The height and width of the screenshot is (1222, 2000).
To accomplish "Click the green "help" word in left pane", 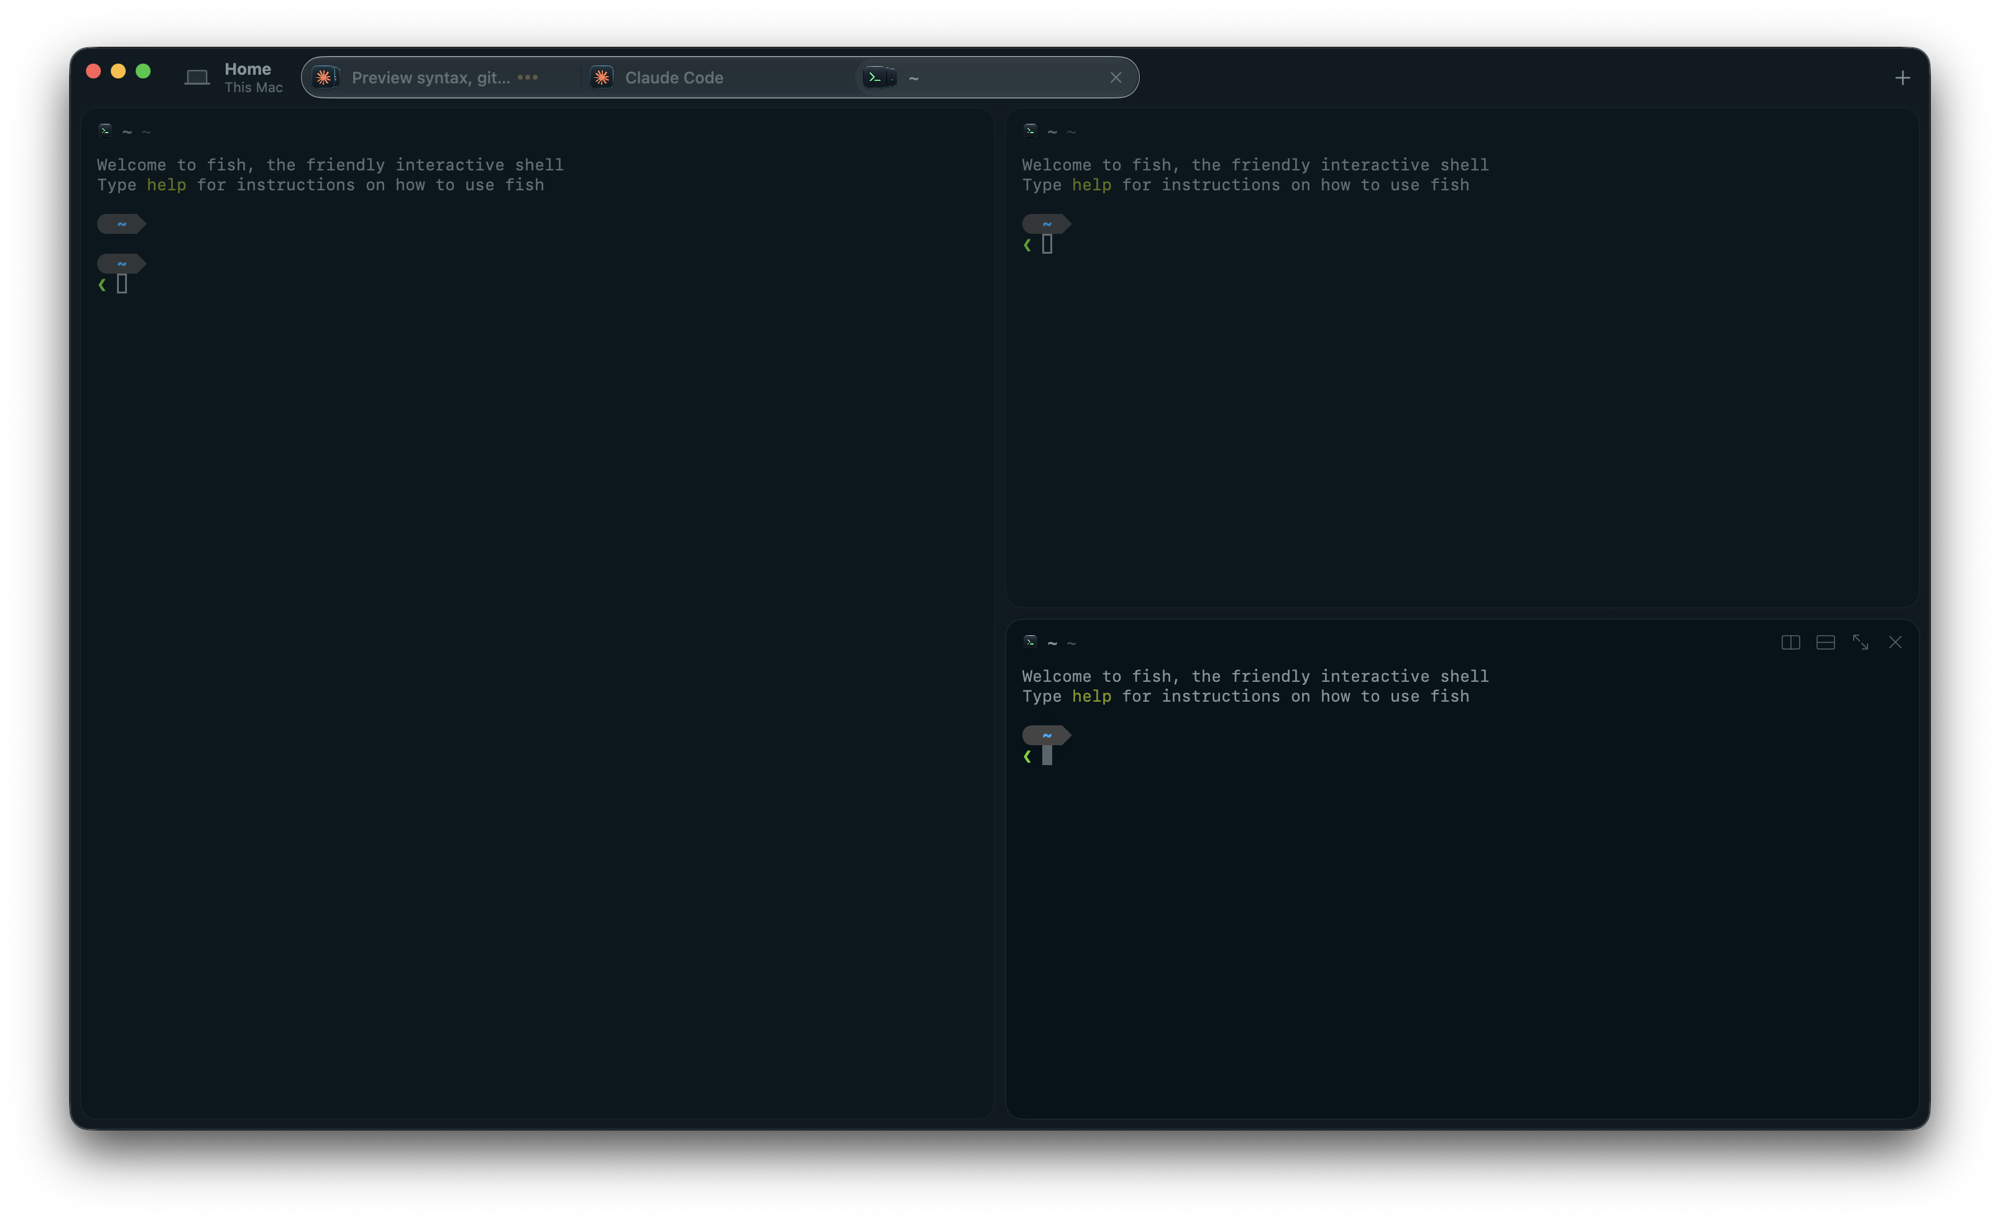I will [x=166, y=185].
